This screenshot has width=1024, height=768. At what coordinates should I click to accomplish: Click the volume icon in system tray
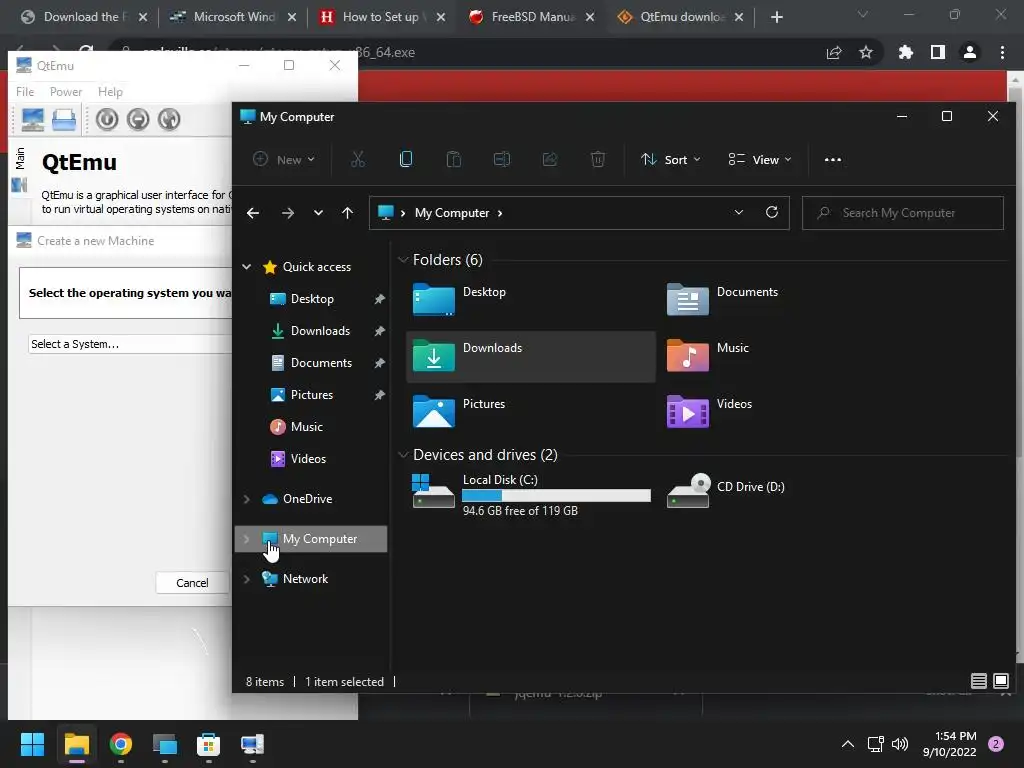(x=900, y=744)
